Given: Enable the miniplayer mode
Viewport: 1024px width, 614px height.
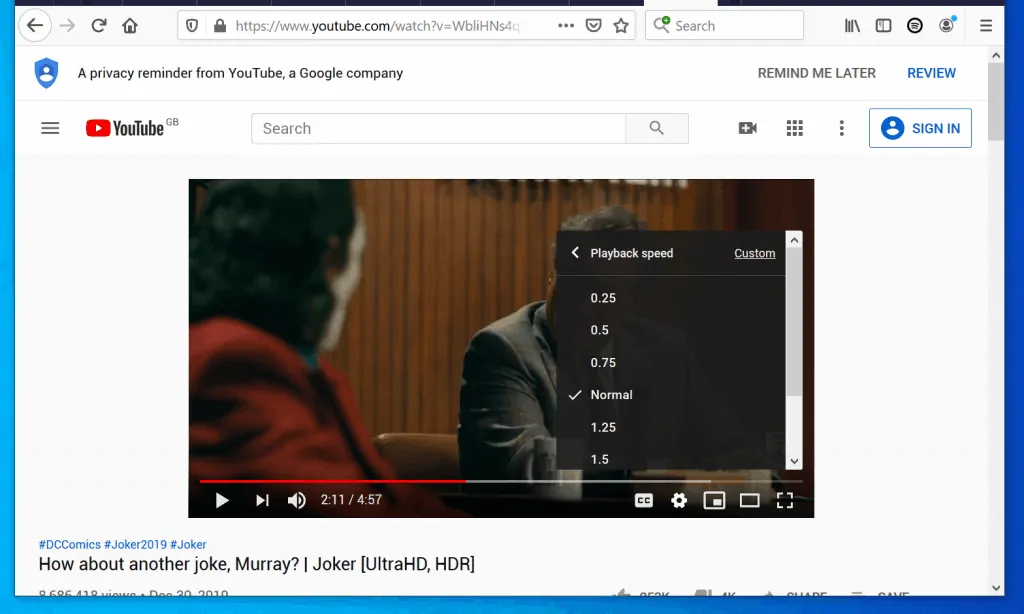Looking at the screenshot, I should pos(714,500).
